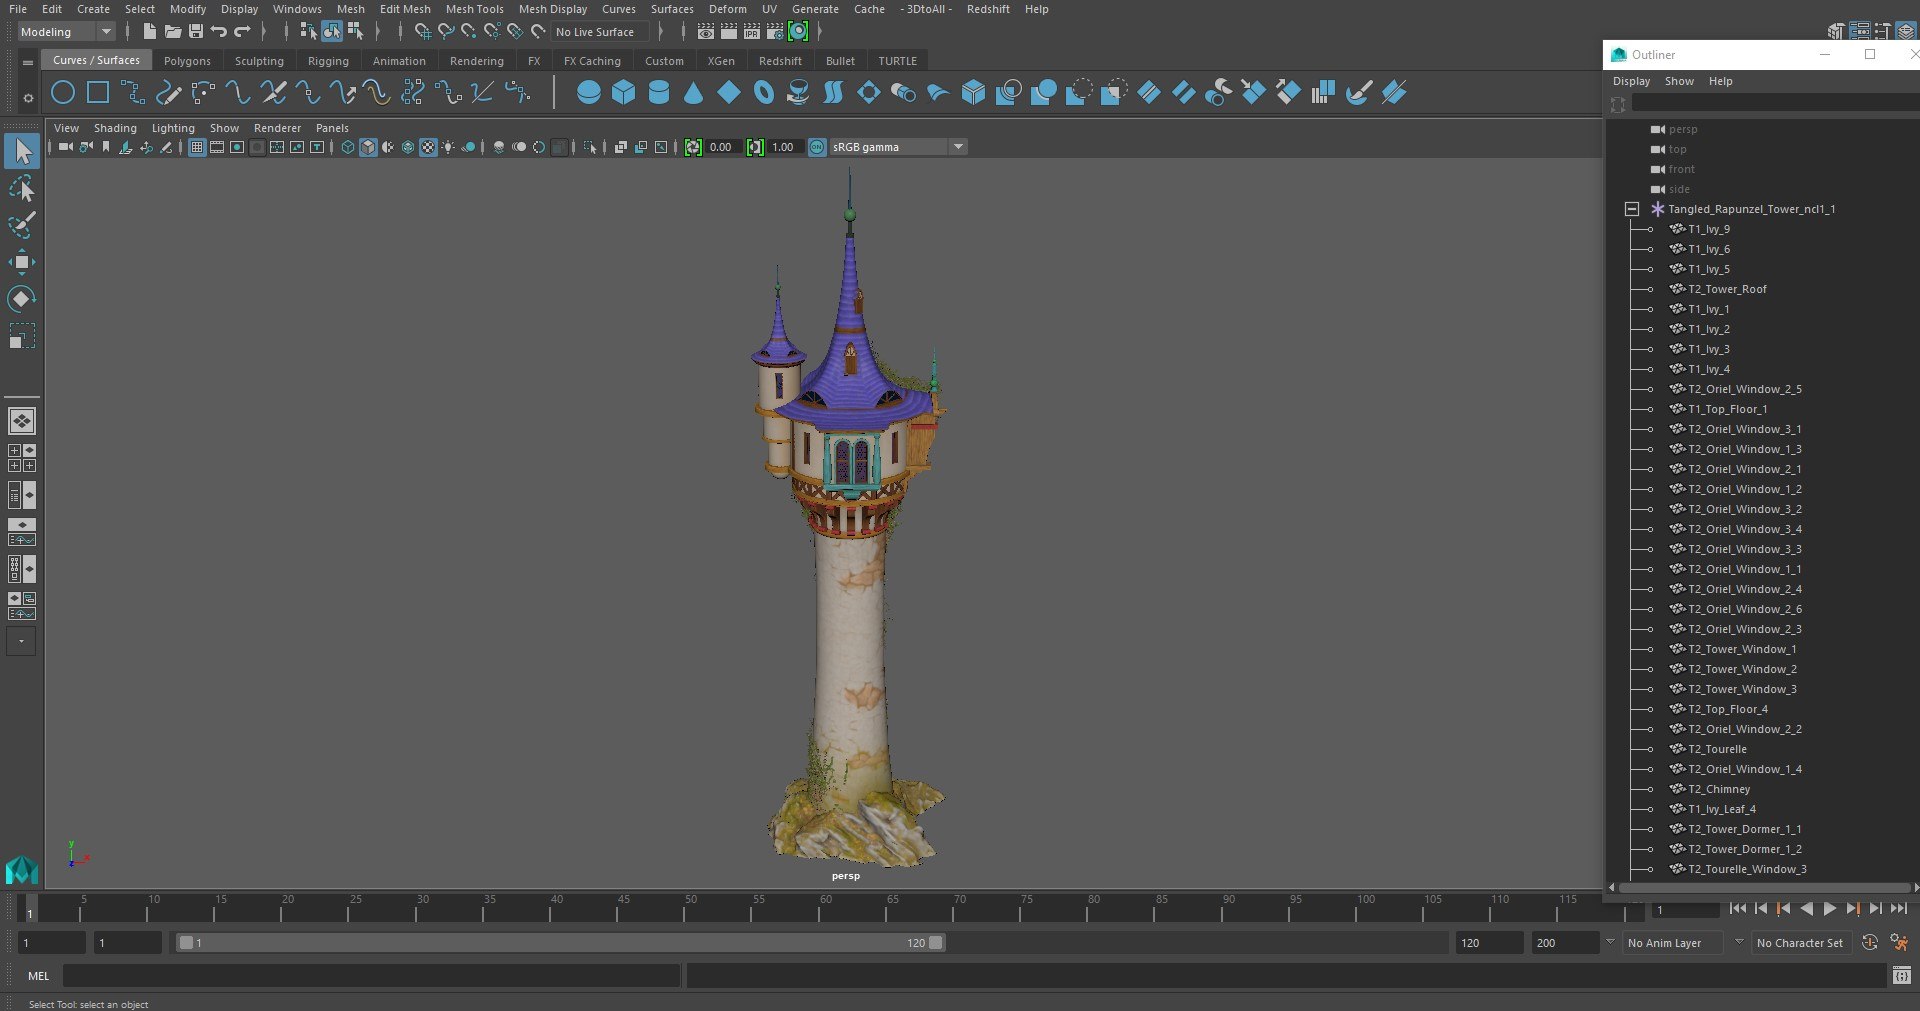
Task: Open the Outliner Display menu
Action: [1631, 81]
